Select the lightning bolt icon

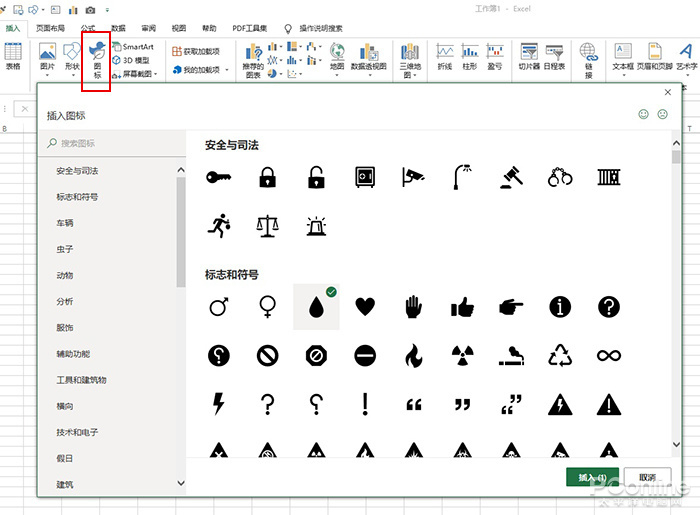point(219,404)
